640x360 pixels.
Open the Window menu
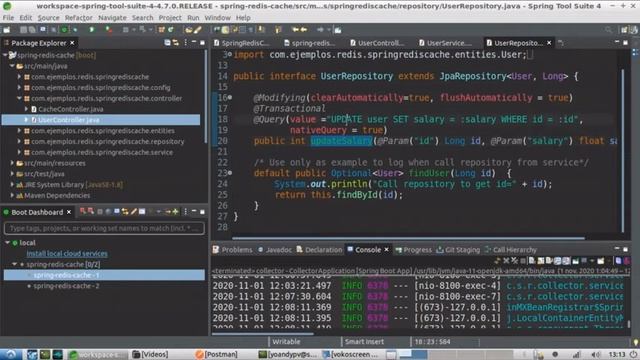(217, 18)
